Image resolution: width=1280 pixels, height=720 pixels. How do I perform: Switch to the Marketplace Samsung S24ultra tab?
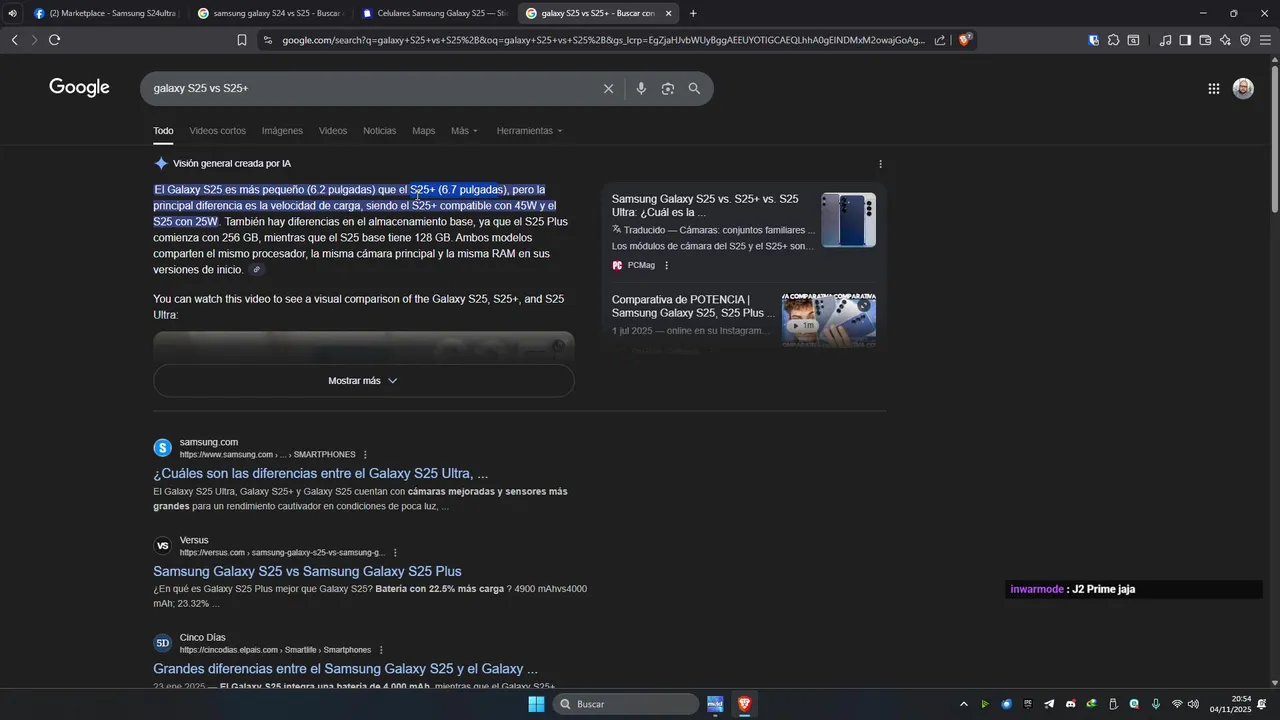(106, 13)
